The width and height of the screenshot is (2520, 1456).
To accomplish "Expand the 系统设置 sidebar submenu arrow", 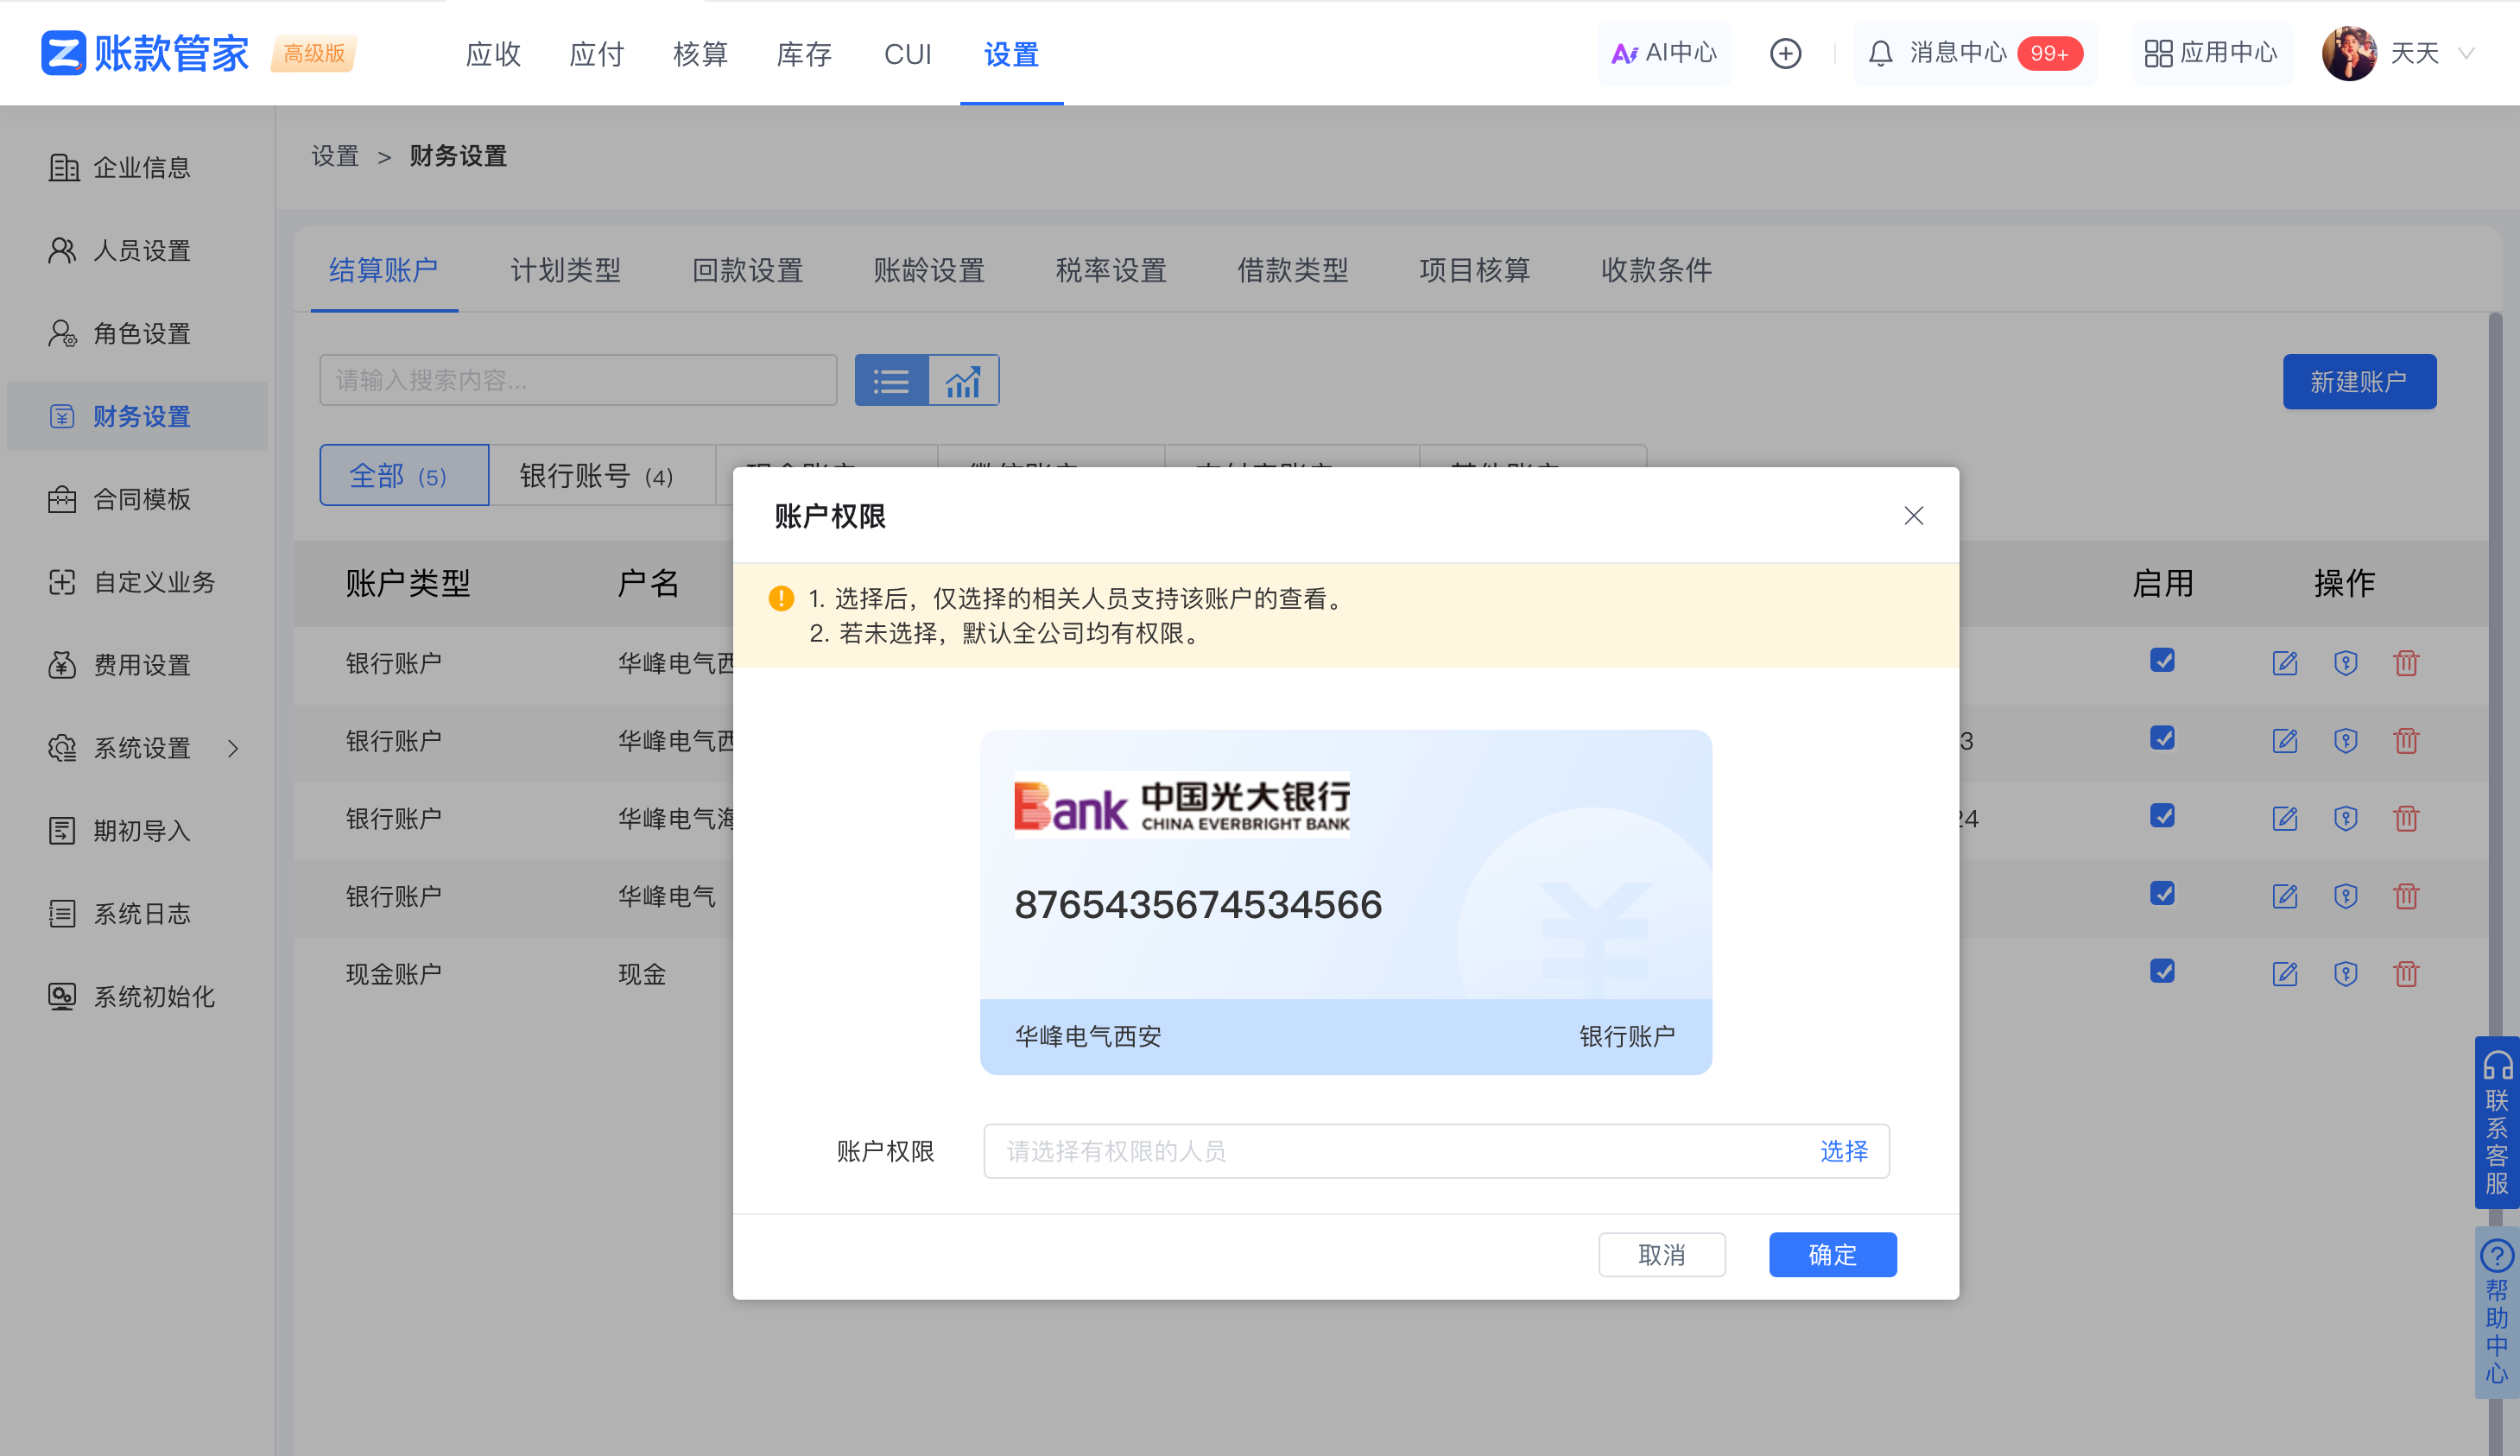I will (233, 748).
